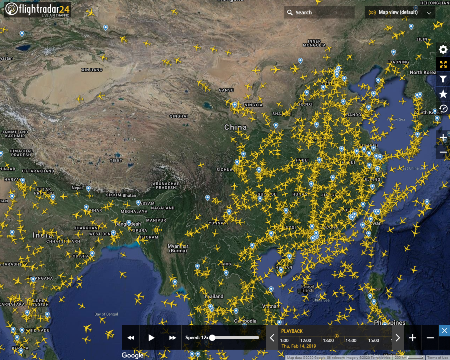Viewport: 450px width, 360px height.
Task: Zoom in the playback timeline with plus
Action: (x=412, y=338)
